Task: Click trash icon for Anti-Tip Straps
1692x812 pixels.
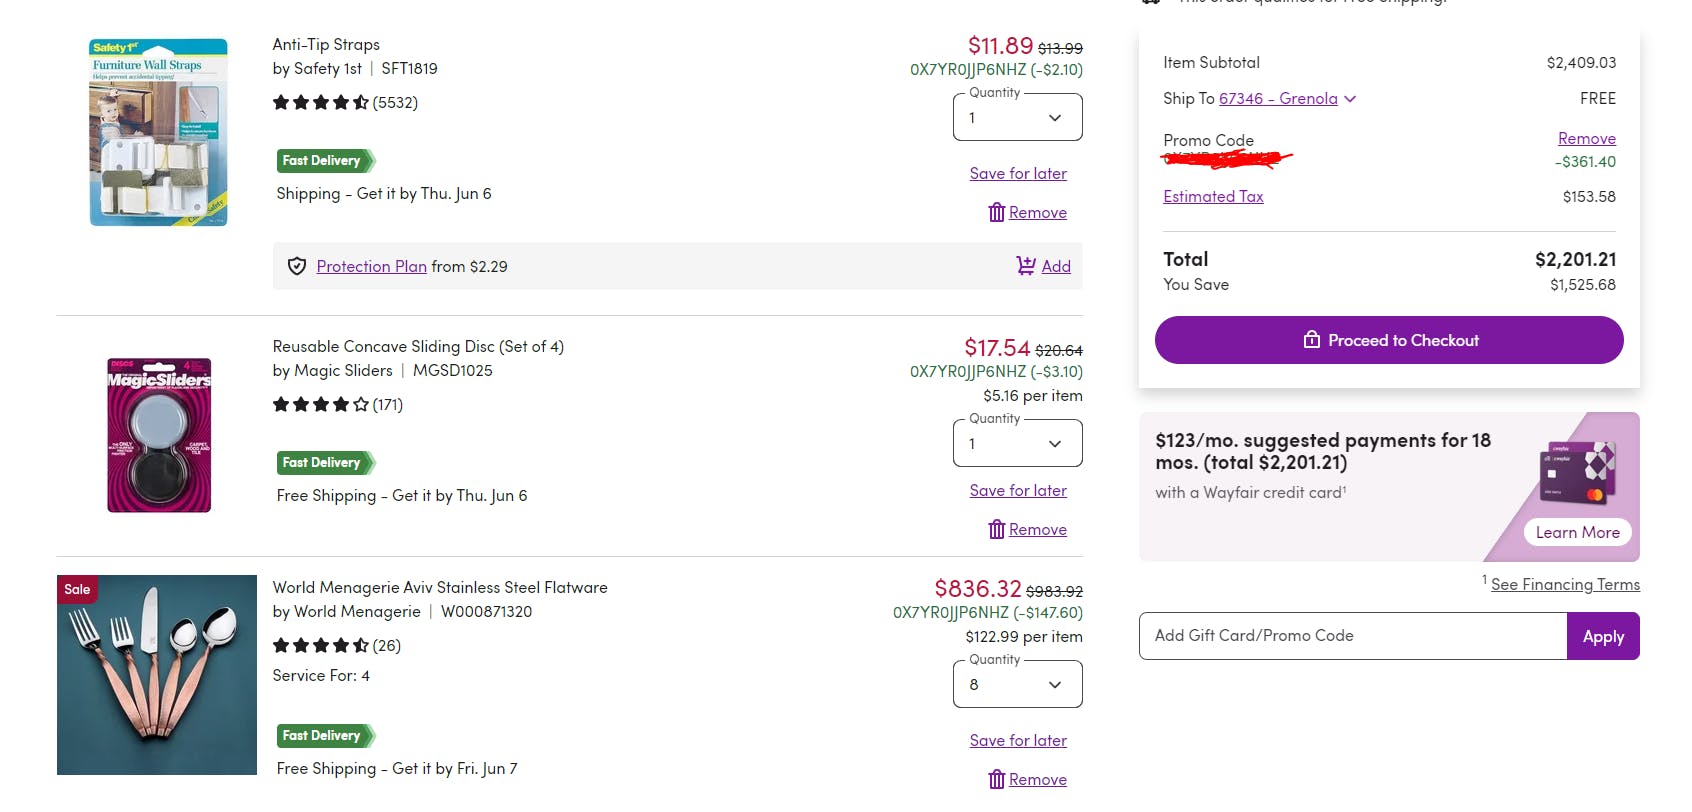Action: 996,212
